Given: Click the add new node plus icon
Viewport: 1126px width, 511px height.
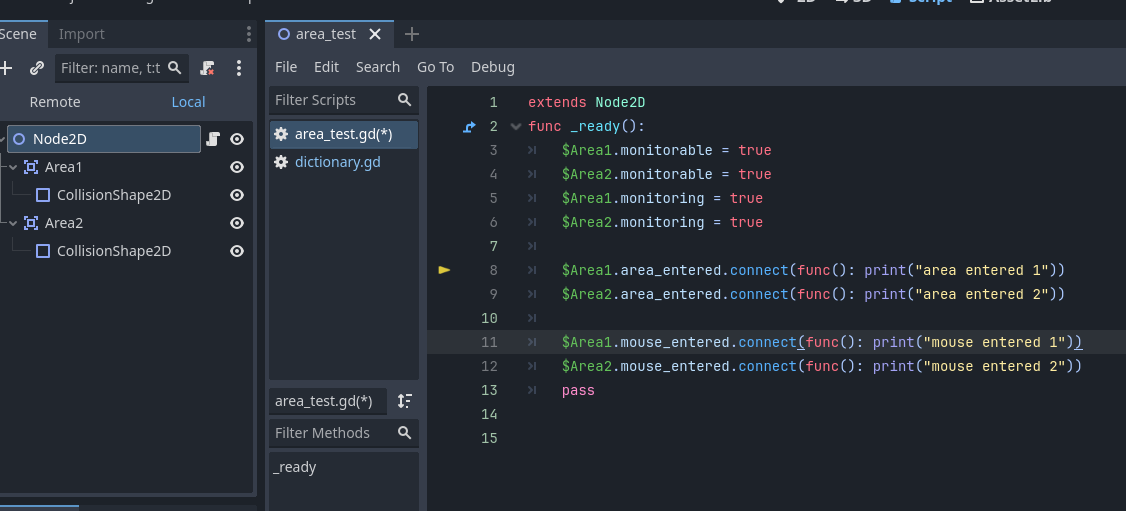Looking at the screenshot, I should pos(6,68).
